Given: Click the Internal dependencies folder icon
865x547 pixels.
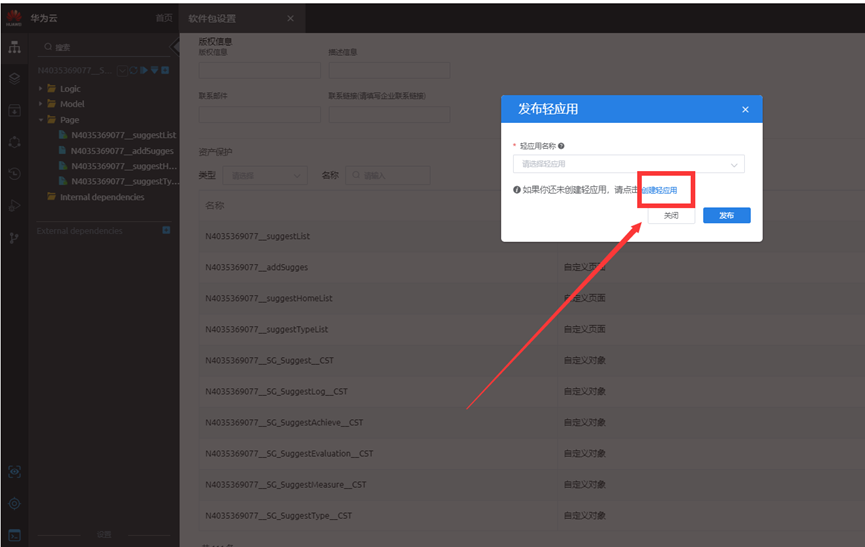Looking at the screenshot, I should tap(52, 197).
